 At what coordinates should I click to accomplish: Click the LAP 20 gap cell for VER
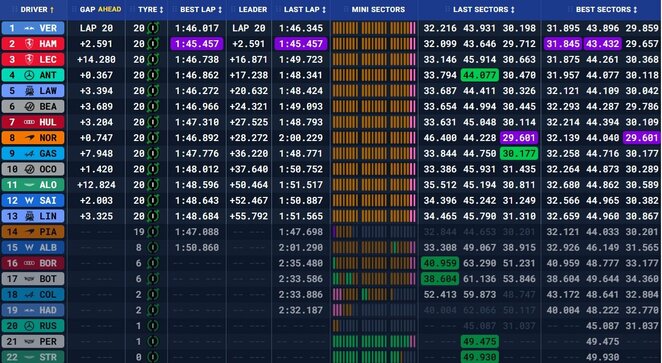pyautogui.click(x=96, y=28)
